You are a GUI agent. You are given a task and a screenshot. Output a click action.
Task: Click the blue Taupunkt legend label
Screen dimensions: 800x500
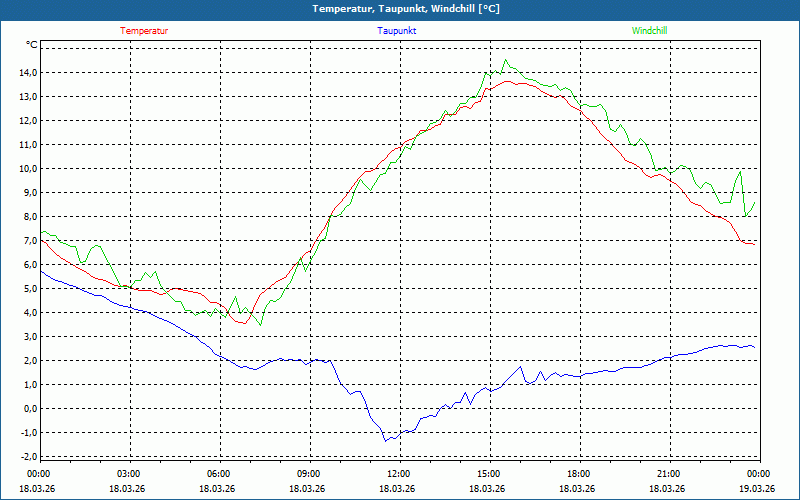click(x=397, y=31)
